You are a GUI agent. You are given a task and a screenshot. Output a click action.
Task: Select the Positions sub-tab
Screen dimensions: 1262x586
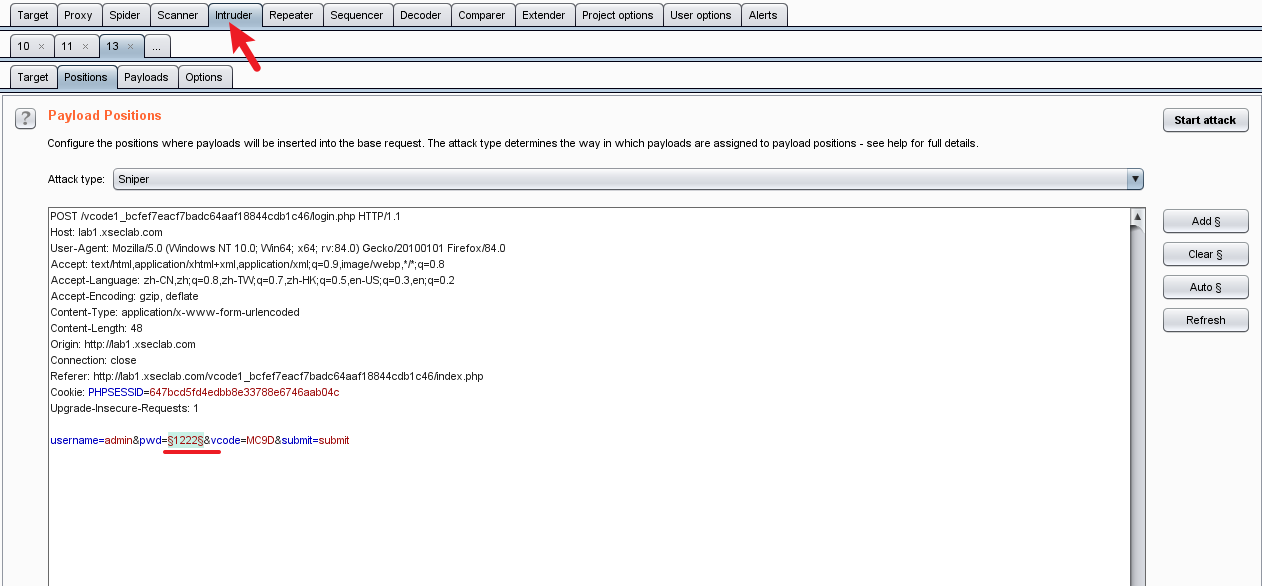(86, 77)
